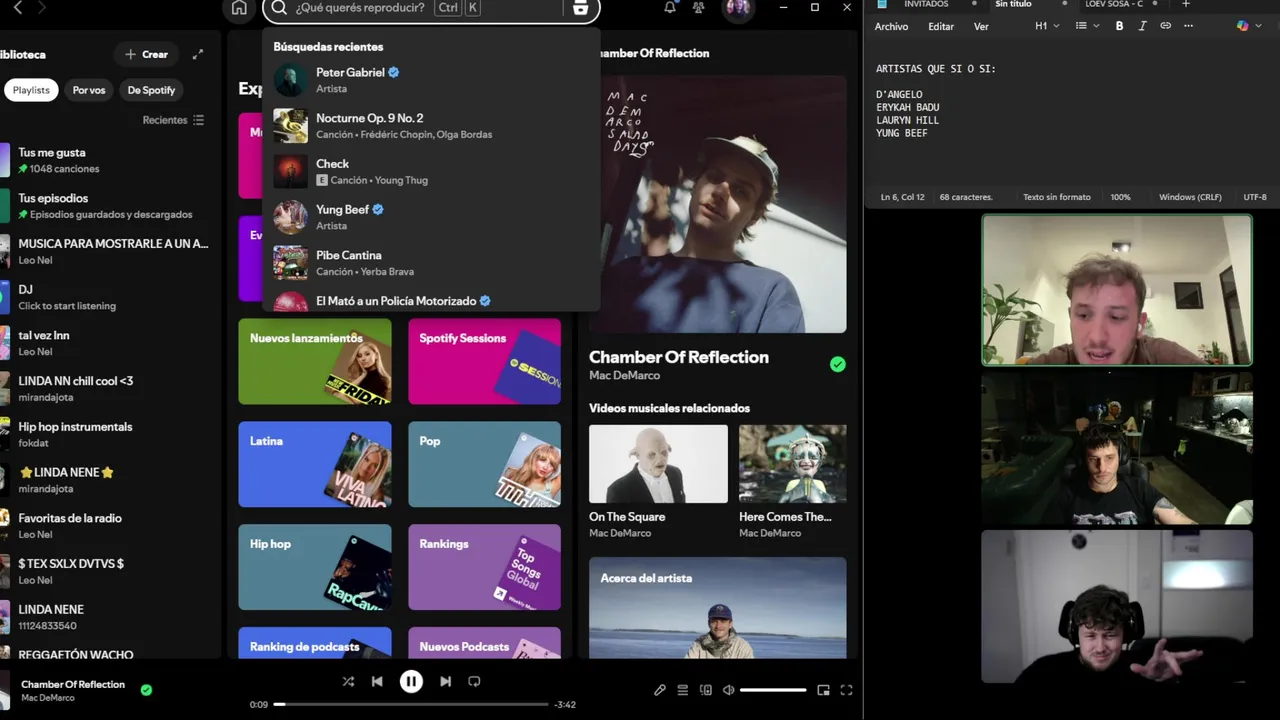
Task: Insert link in Notepad toolbar
Action: (1165, 26)
